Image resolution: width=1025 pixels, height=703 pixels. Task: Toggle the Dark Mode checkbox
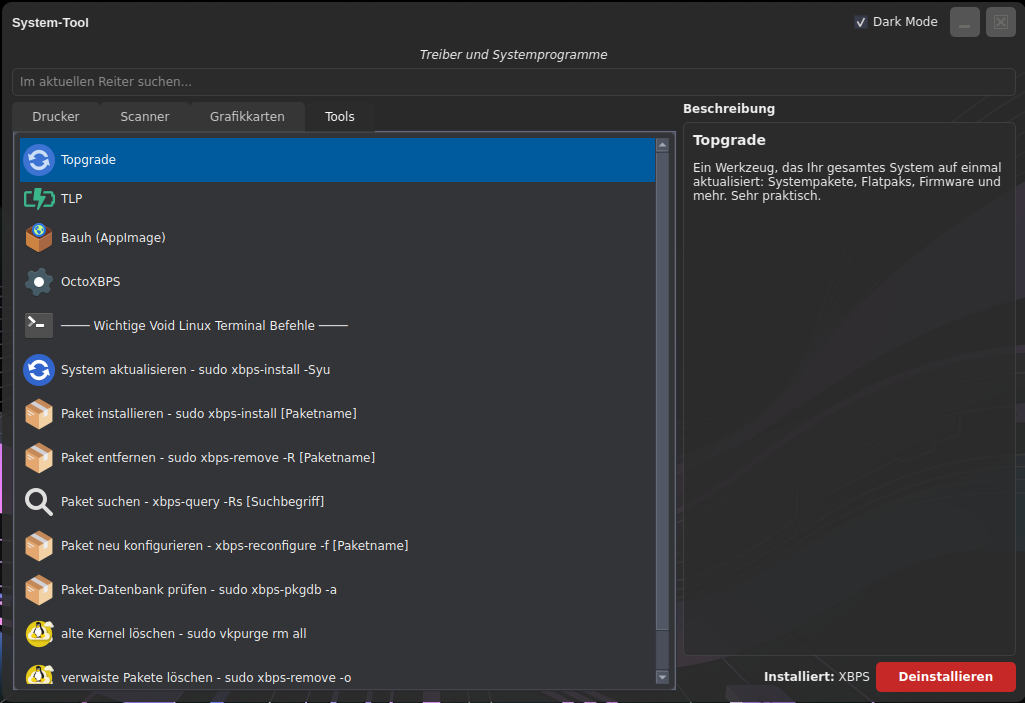[x=861, y=22]
